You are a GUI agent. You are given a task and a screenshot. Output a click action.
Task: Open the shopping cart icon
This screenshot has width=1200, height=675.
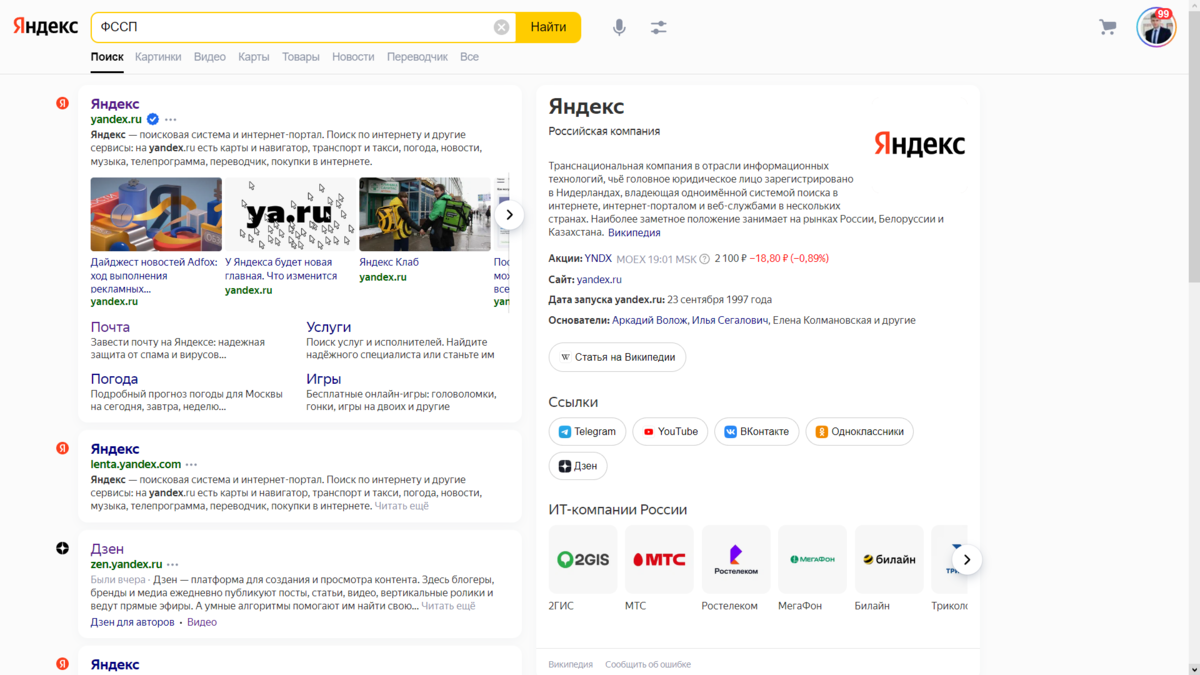[x=1107, y=27]
